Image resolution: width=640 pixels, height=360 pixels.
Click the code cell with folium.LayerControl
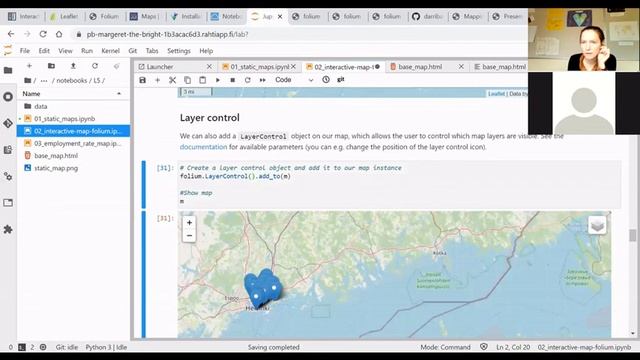[399, 184]
